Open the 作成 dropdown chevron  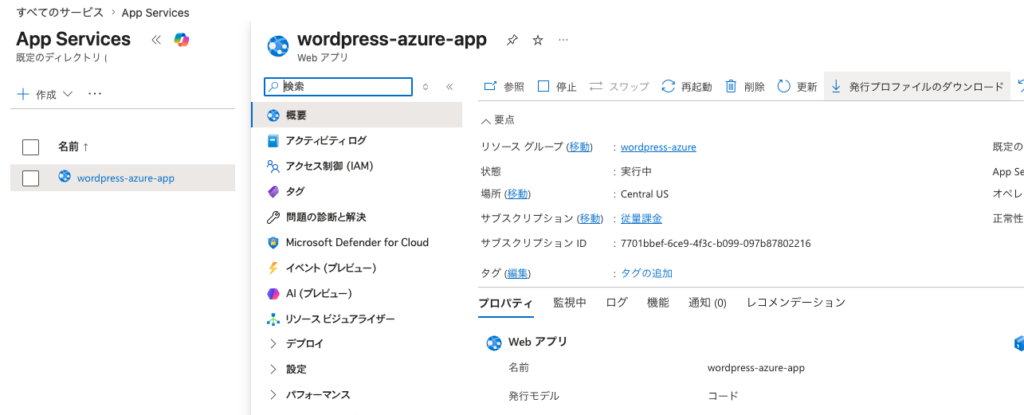(68, 95)
